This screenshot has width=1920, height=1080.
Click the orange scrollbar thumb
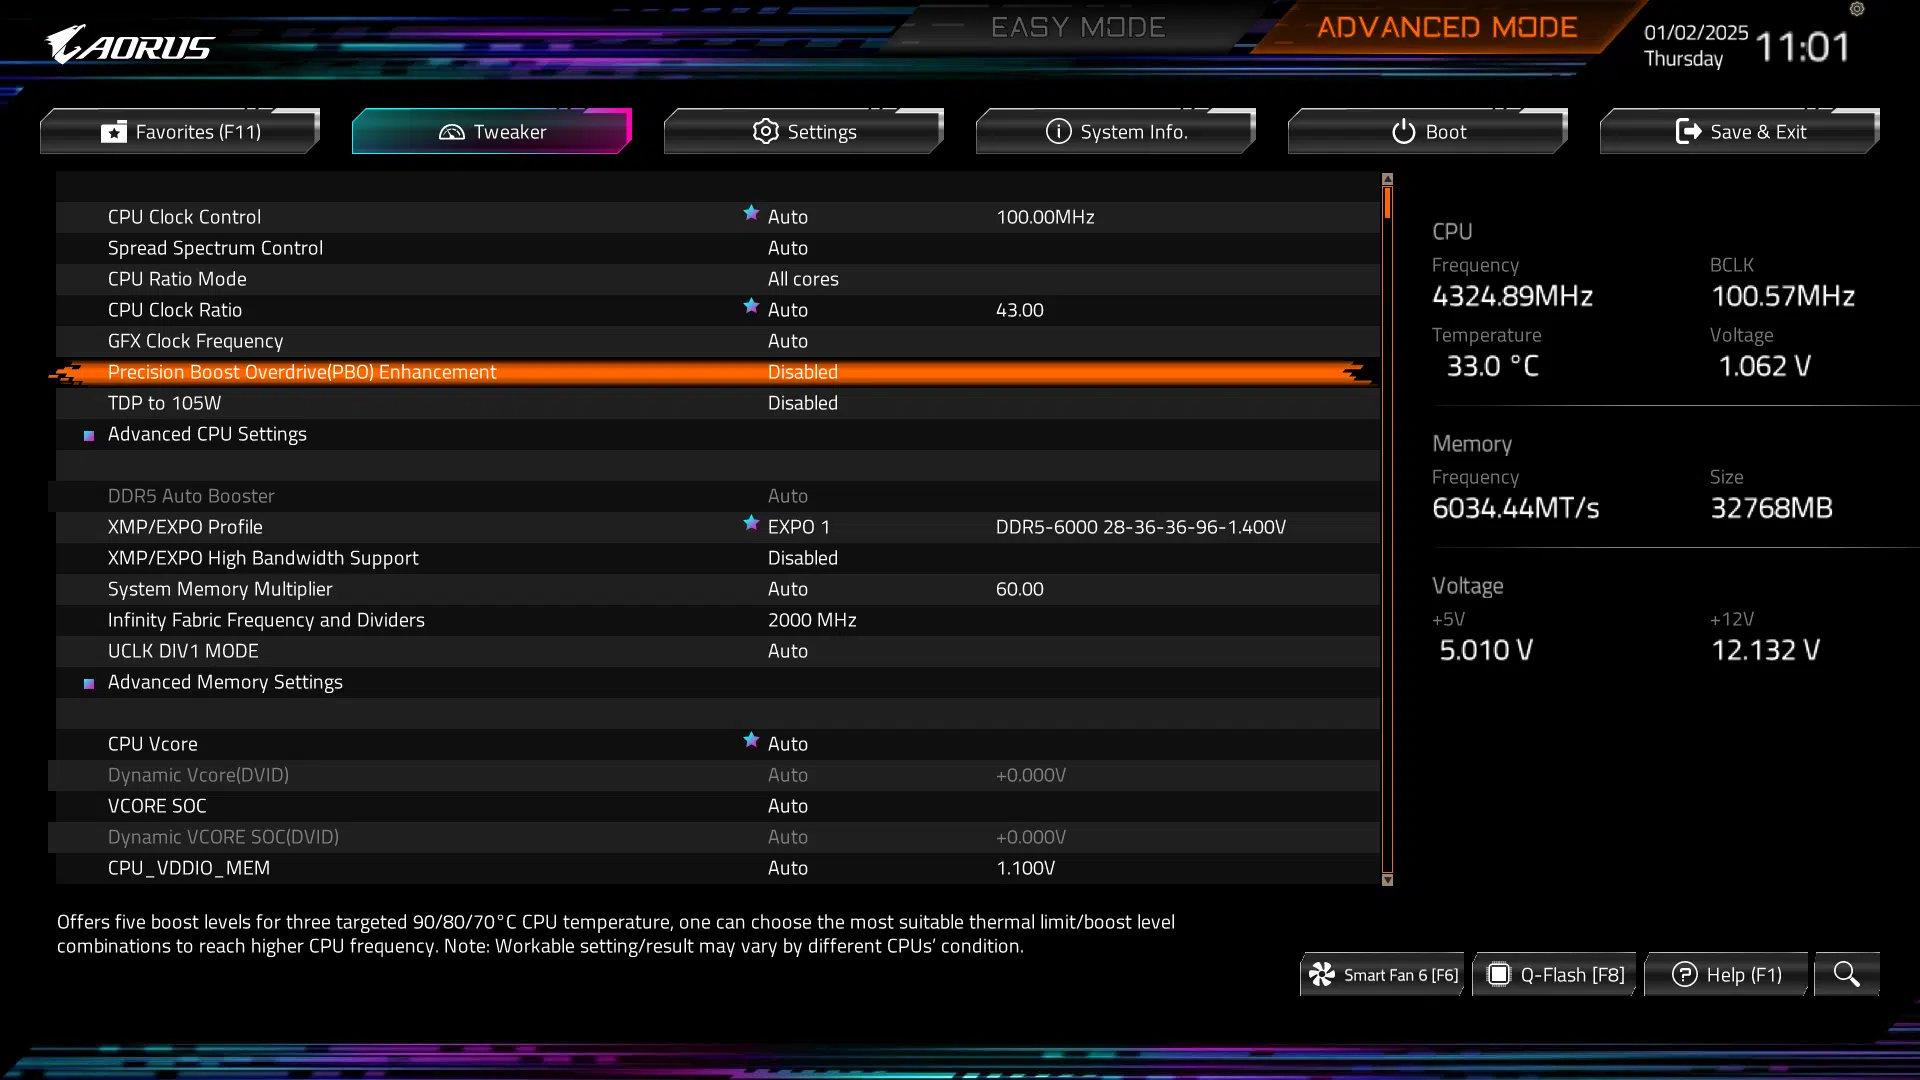(1387, 203)
